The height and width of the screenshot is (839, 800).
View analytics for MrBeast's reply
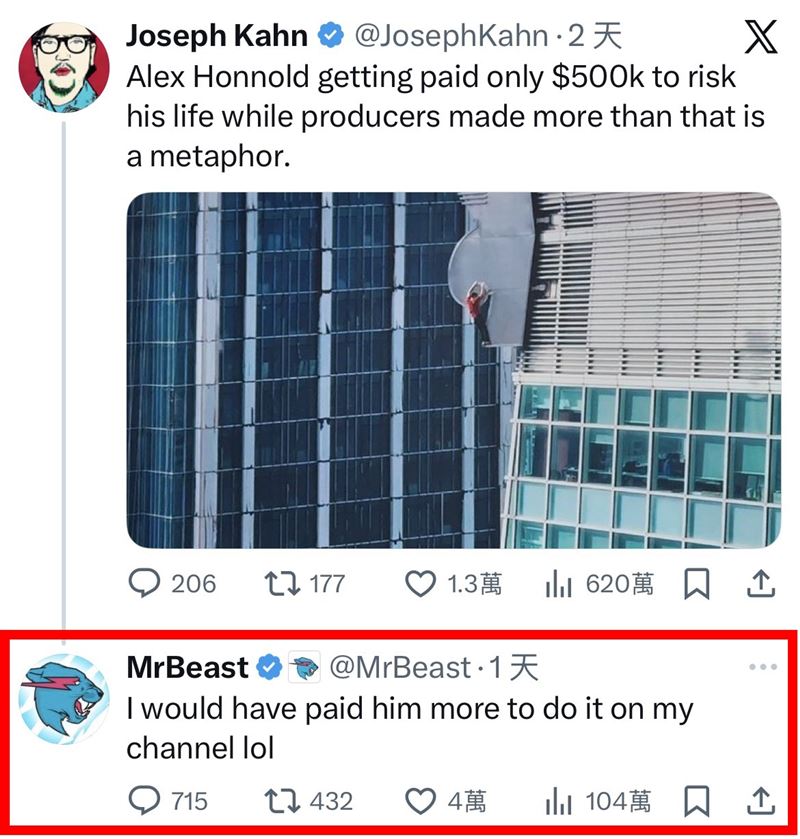pos(557,800)
